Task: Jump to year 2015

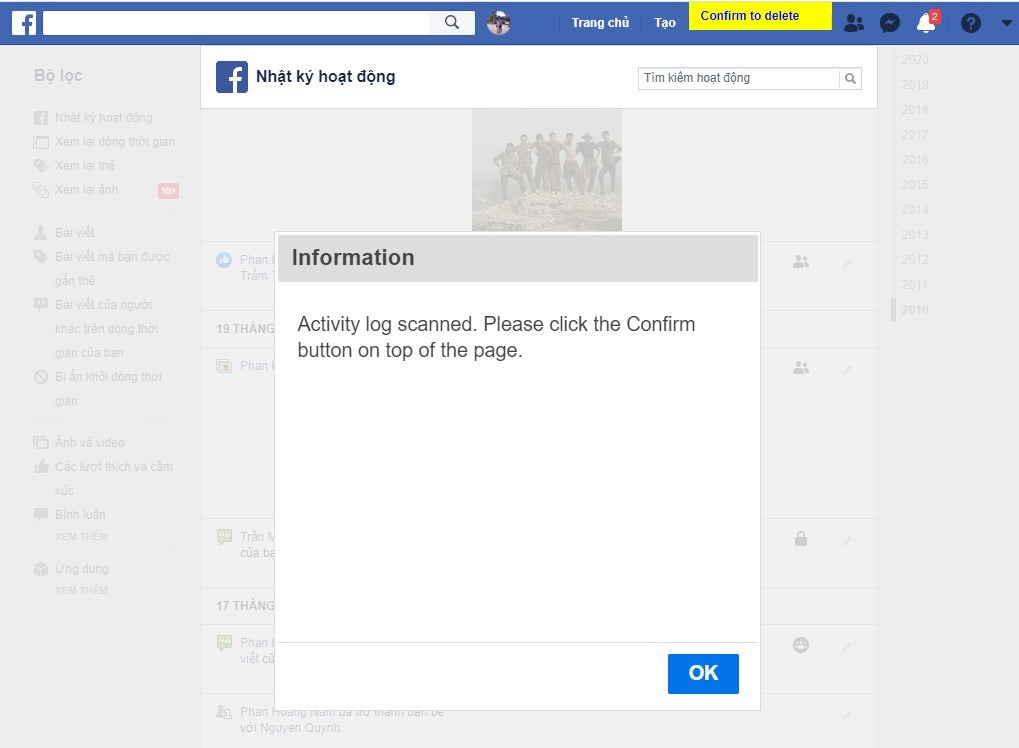Action: coord(915,185)
